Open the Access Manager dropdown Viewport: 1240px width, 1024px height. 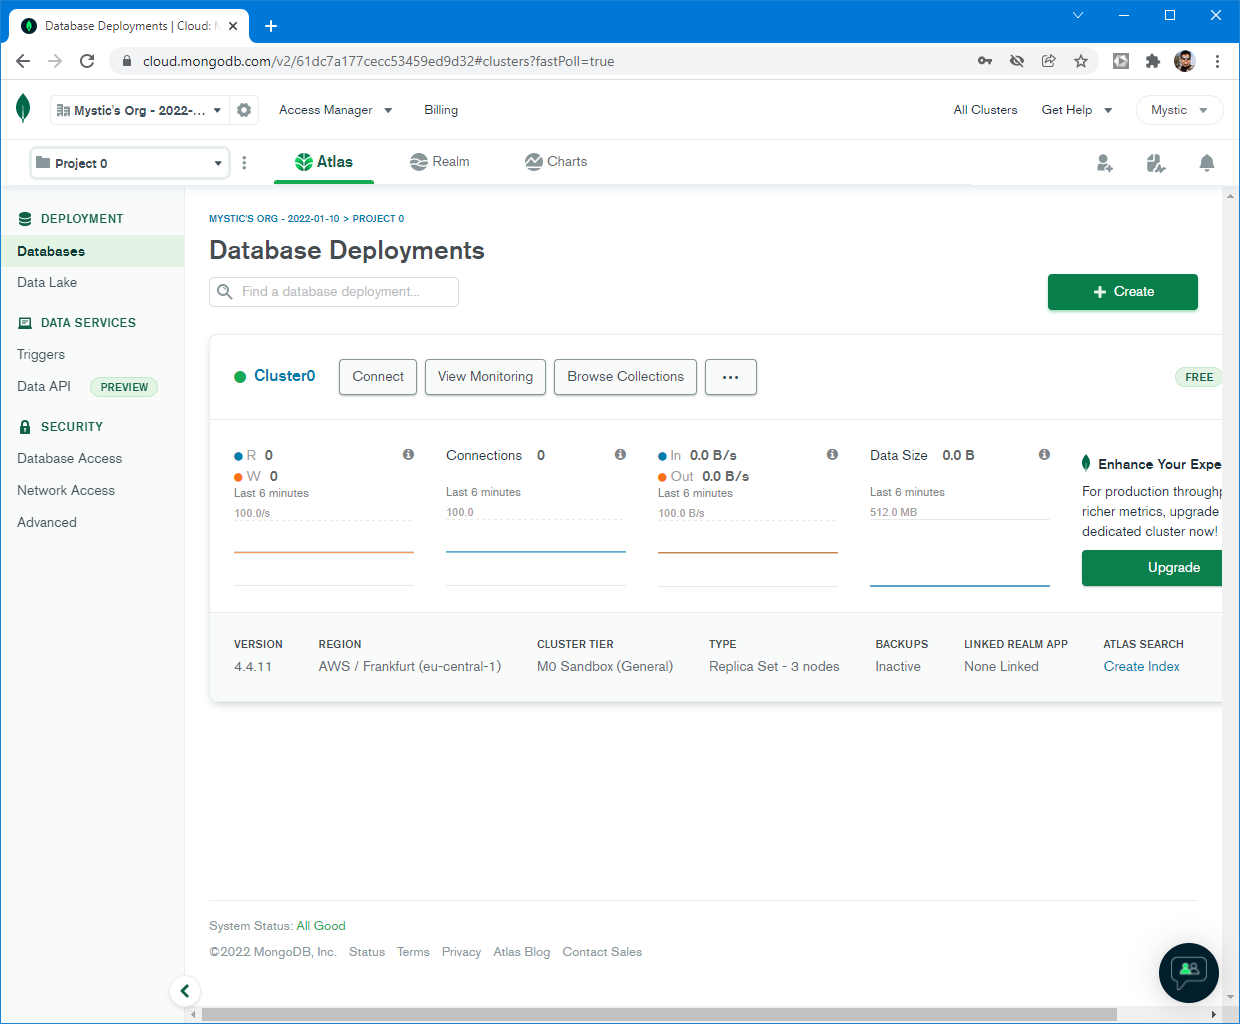point(335,110)
